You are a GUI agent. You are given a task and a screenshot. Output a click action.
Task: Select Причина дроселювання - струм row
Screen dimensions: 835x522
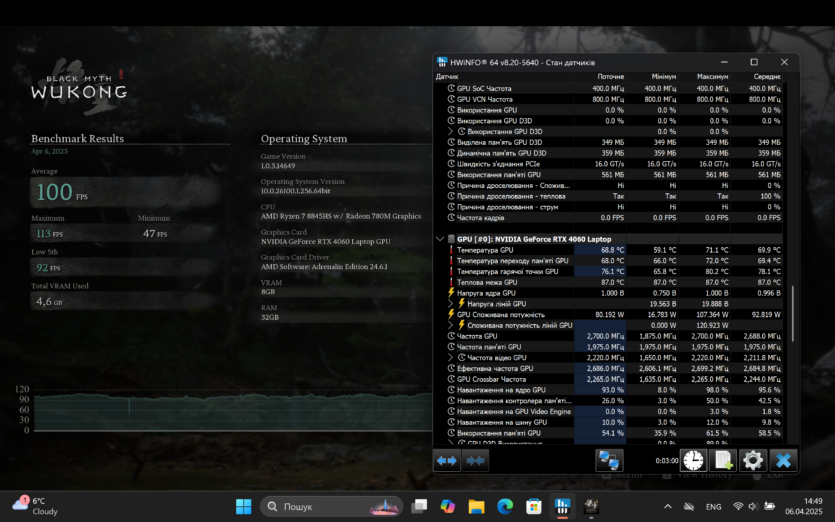click(x=608, y=207)
